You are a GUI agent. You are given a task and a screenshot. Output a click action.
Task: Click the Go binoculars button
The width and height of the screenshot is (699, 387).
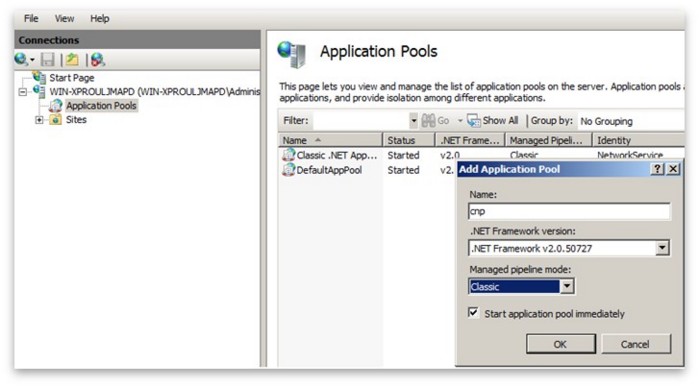point(436,120)
